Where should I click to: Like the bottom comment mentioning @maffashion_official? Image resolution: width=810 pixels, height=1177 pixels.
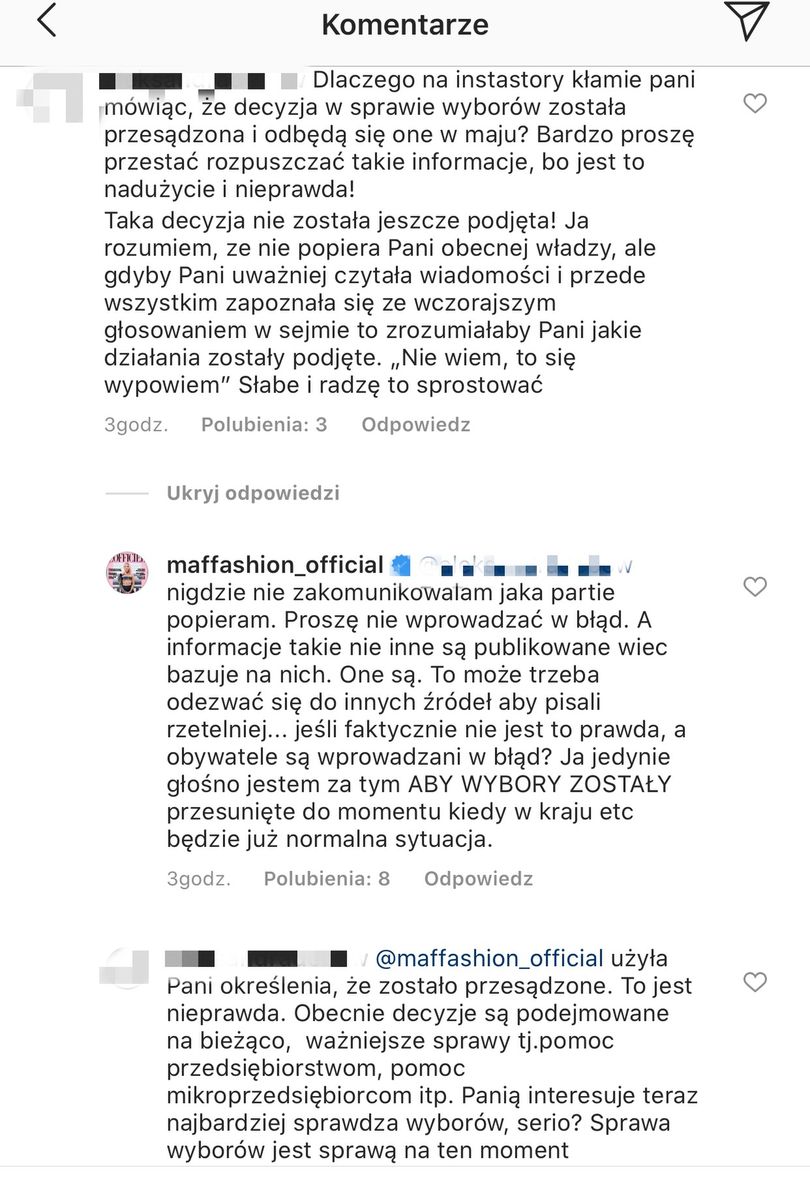(756, 980)
